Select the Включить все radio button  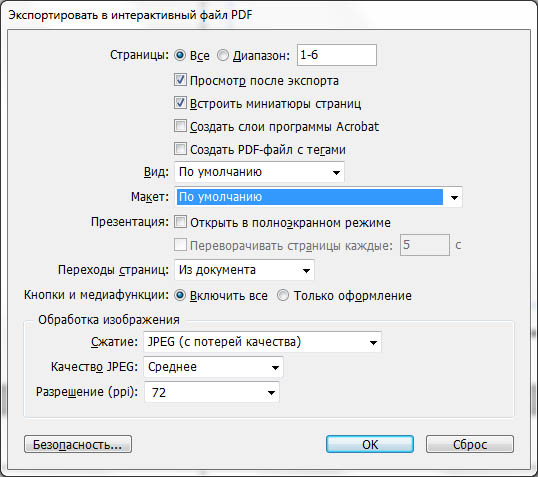180,295
